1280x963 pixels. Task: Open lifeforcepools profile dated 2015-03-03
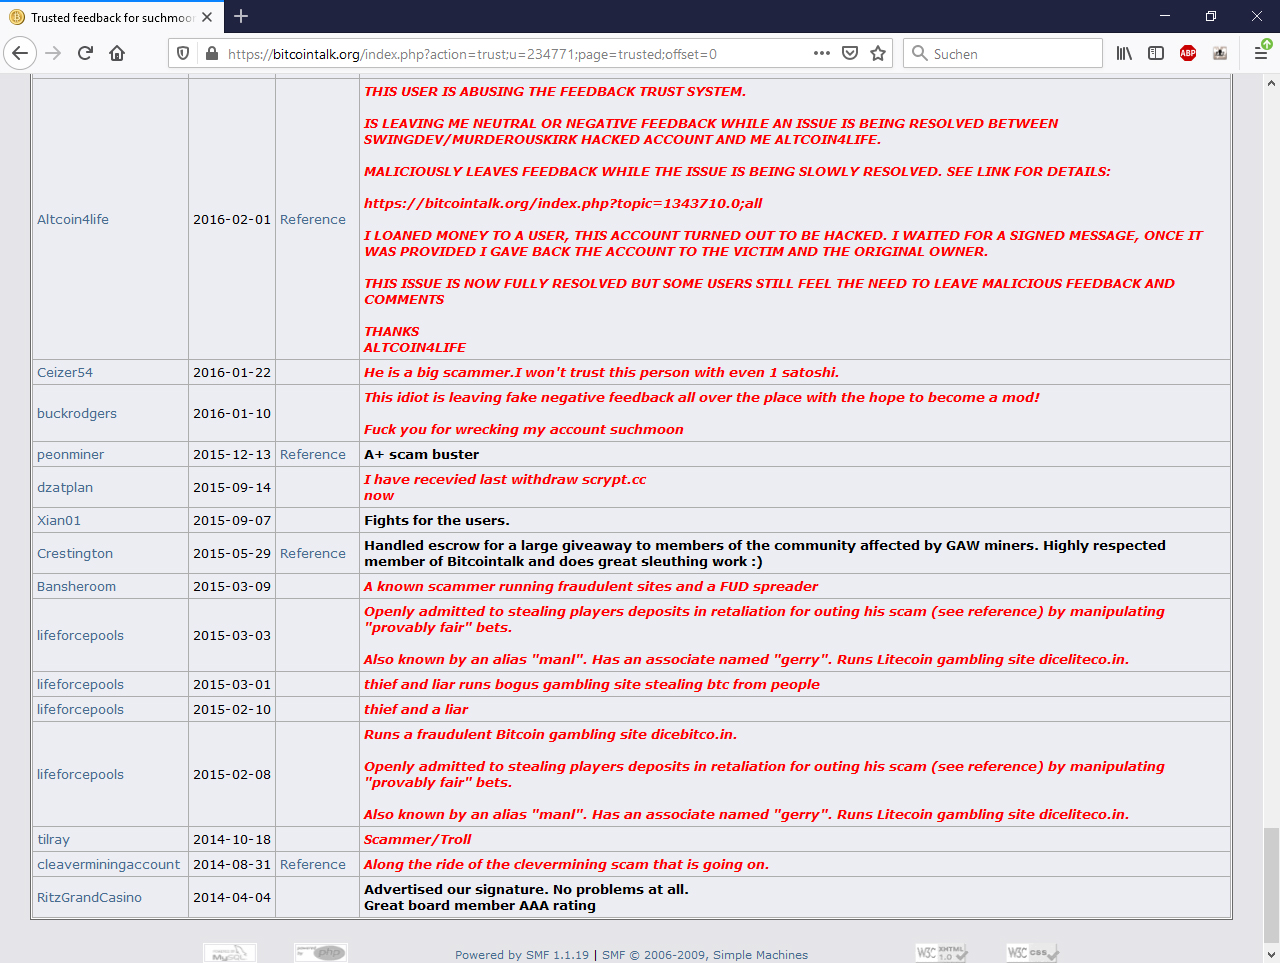point(80,635)
